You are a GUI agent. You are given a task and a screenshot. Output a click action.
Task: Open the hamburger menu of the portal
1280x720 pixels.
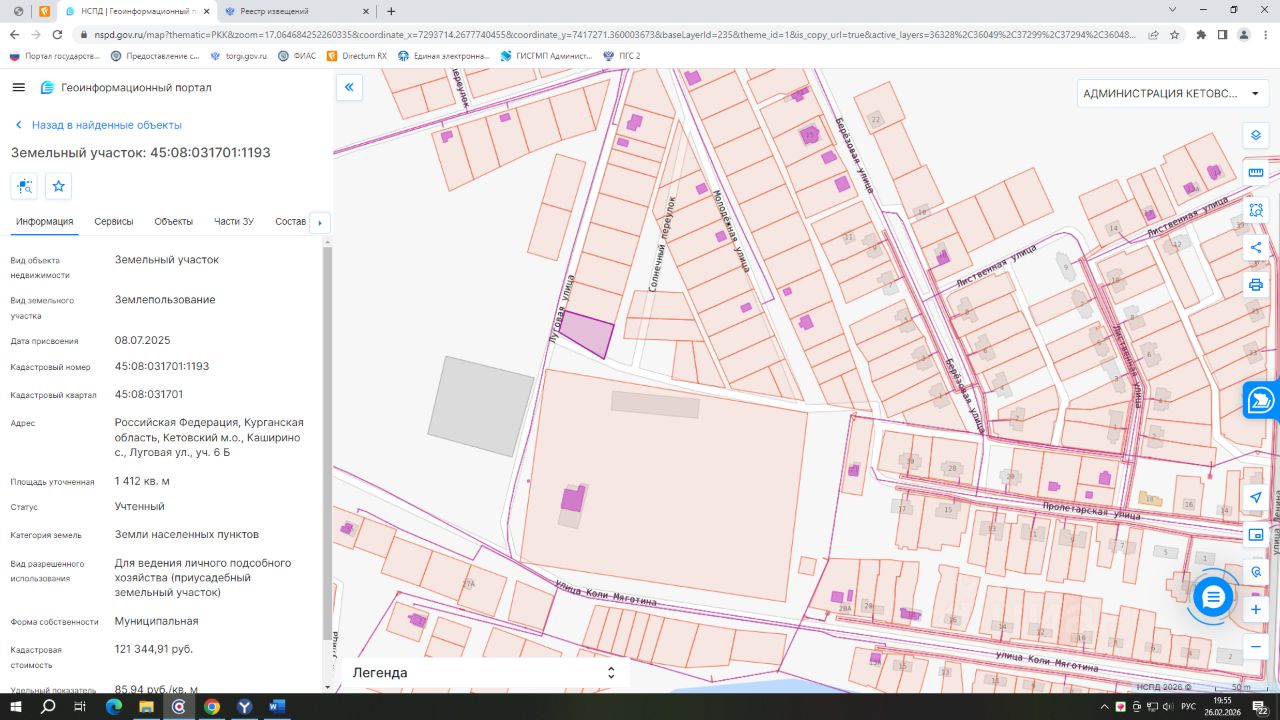coord(18,87)
